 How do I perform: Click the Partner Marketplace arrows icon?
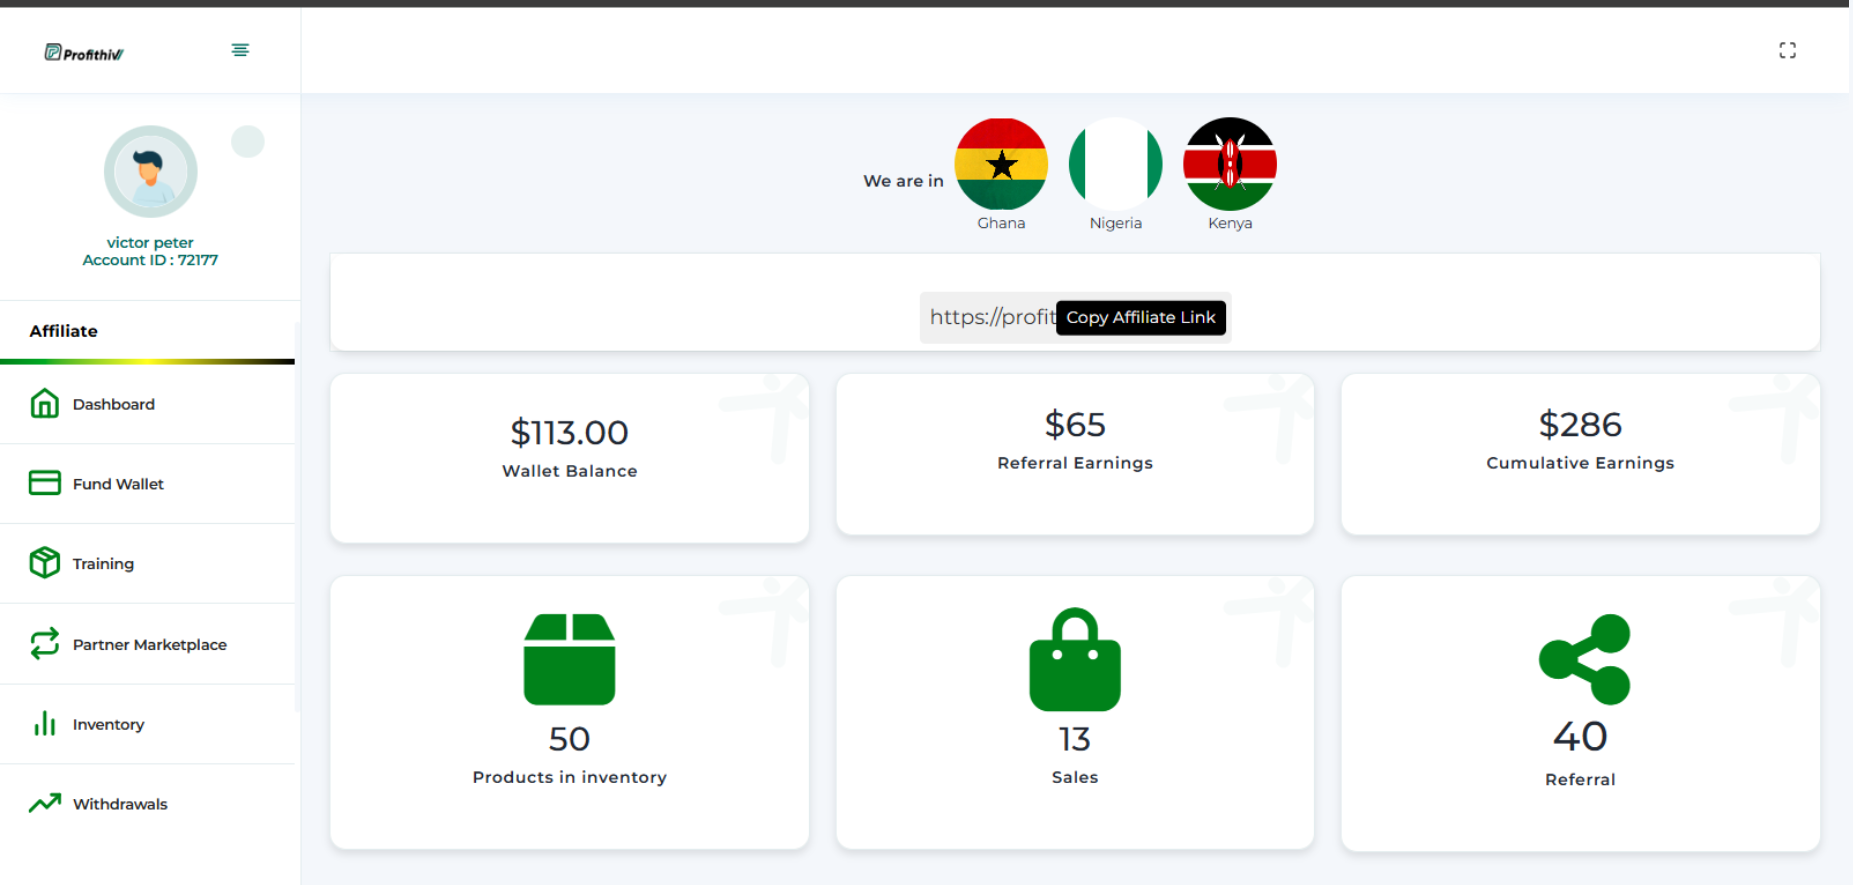[x=45, y=644]
